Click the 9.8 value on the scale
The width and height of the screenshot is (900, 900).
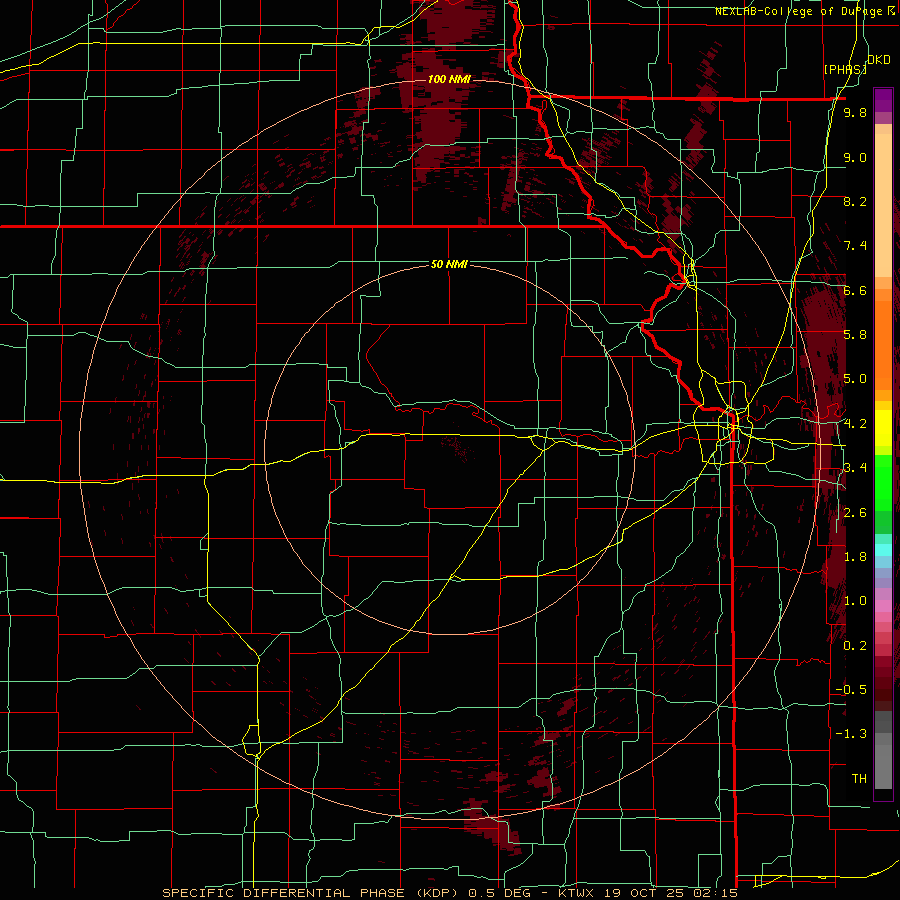point(855,112)
